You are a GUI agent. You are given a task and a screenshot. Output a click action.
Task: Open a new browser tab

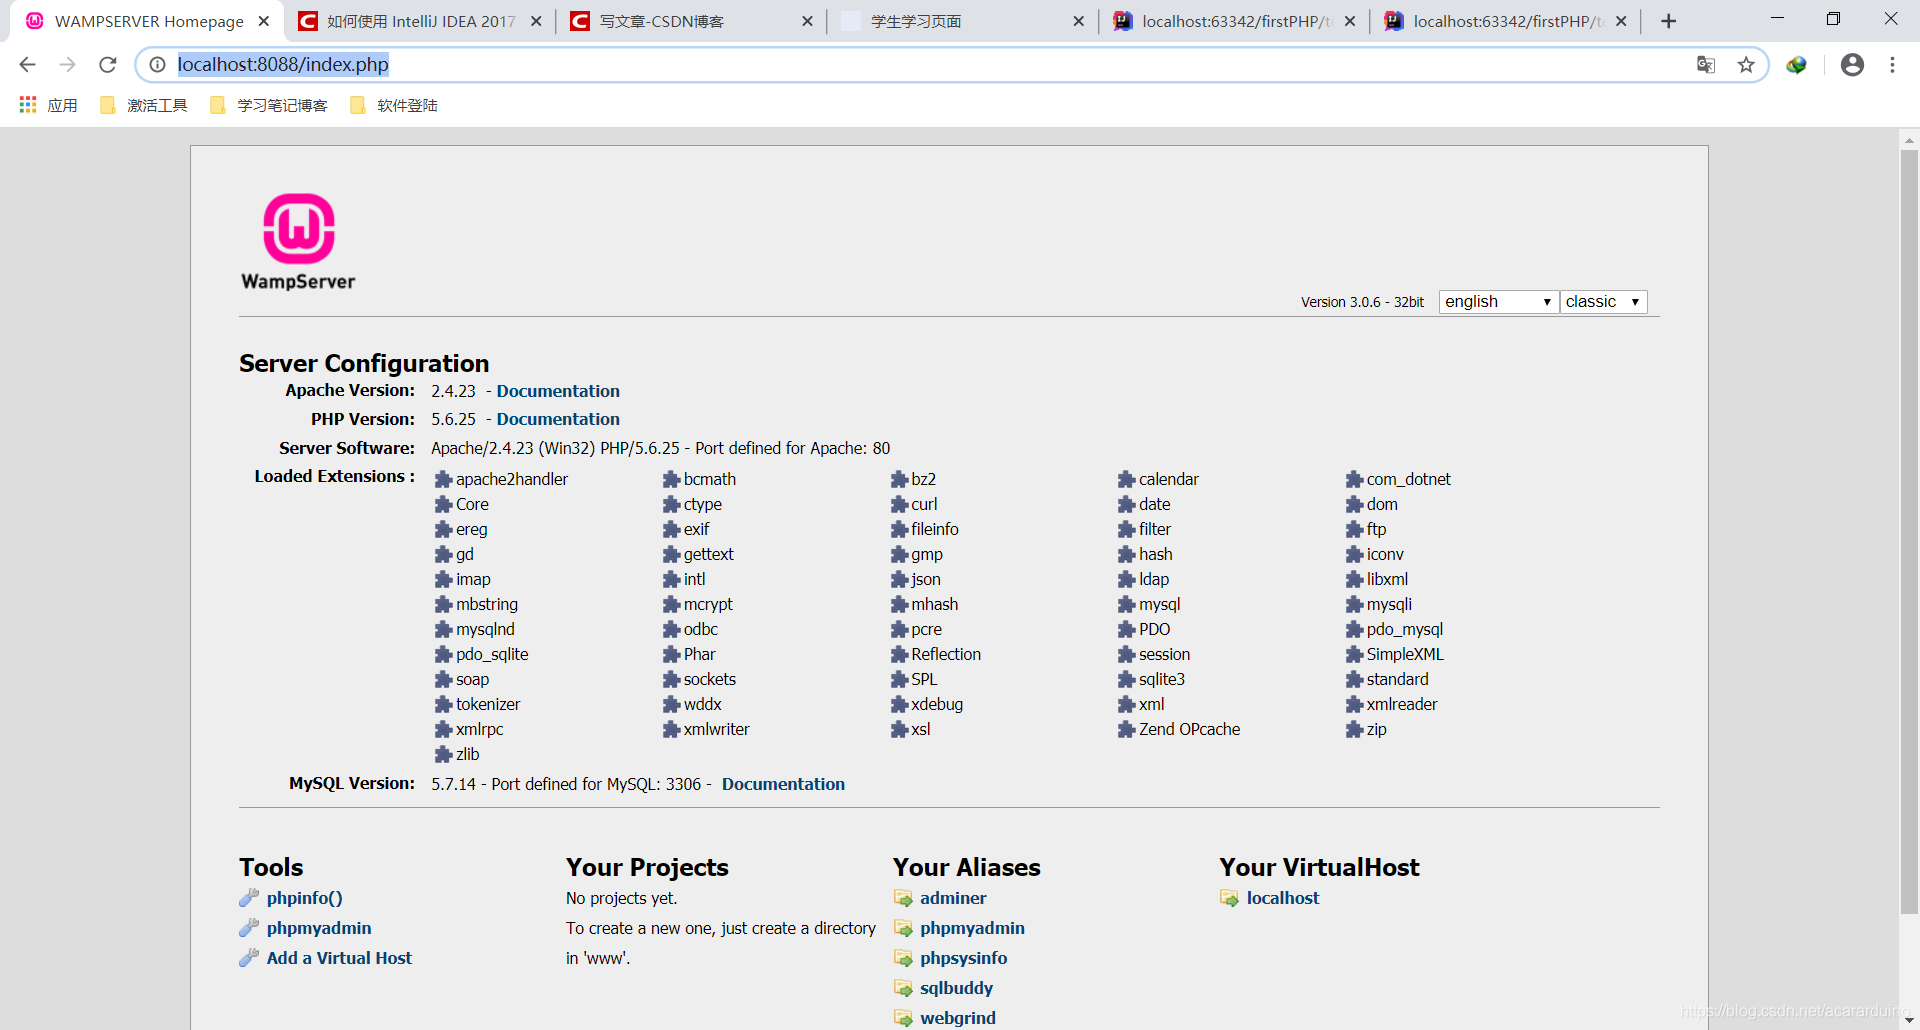[x=1668, y=21]
